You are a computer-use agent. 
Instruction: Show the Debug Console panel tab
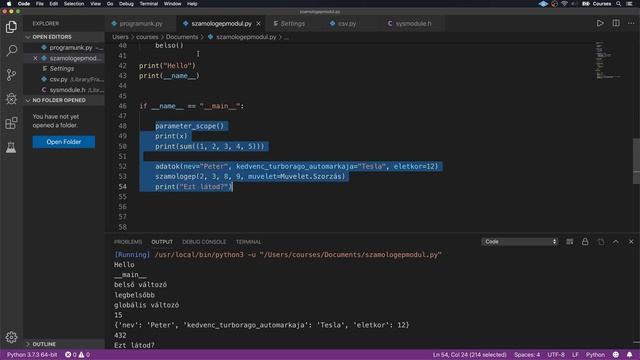tap(204, 242)
